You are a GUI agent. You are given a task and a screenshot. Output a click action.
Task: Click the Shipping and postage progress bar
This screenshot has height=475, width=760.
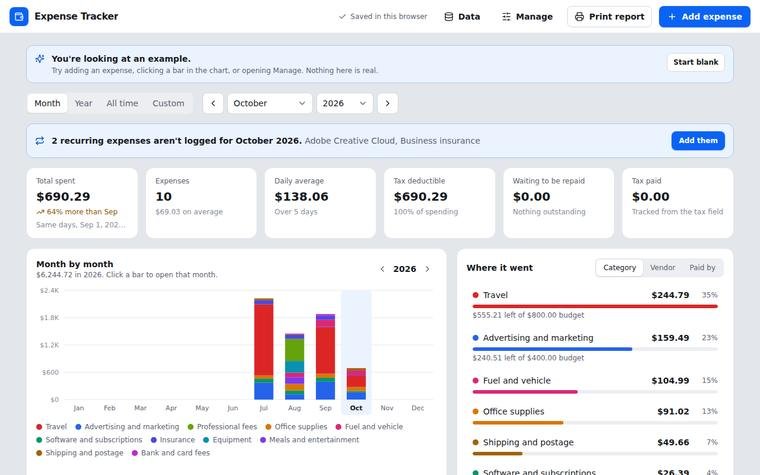pyautogui.click(x=595, y=454)
